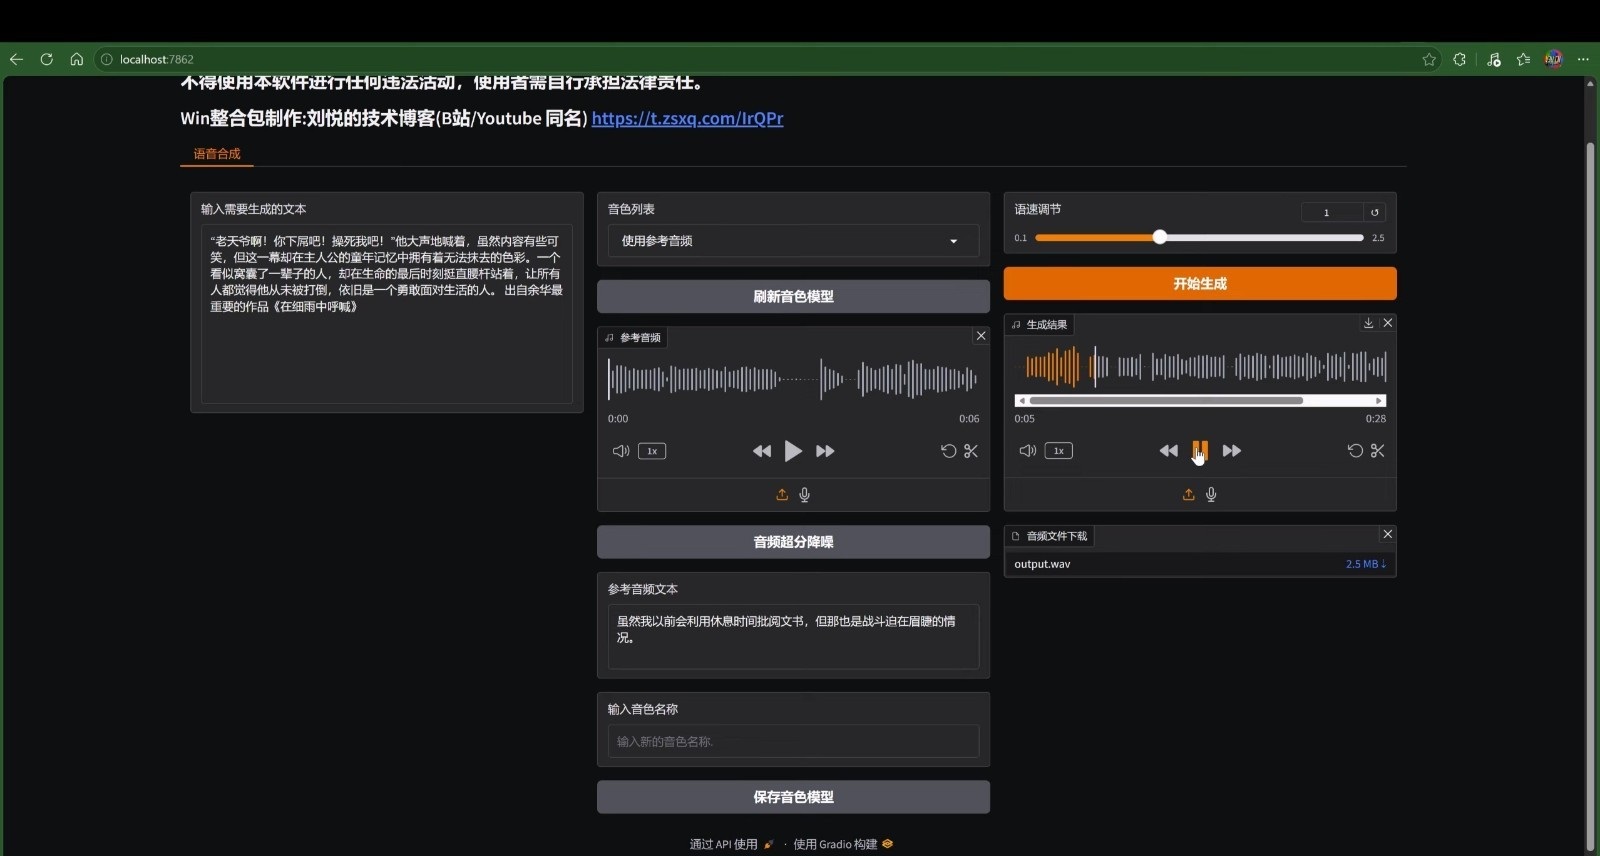
Task: Focus the 输入新的音色名称 input field
Action: click(793, 741)
